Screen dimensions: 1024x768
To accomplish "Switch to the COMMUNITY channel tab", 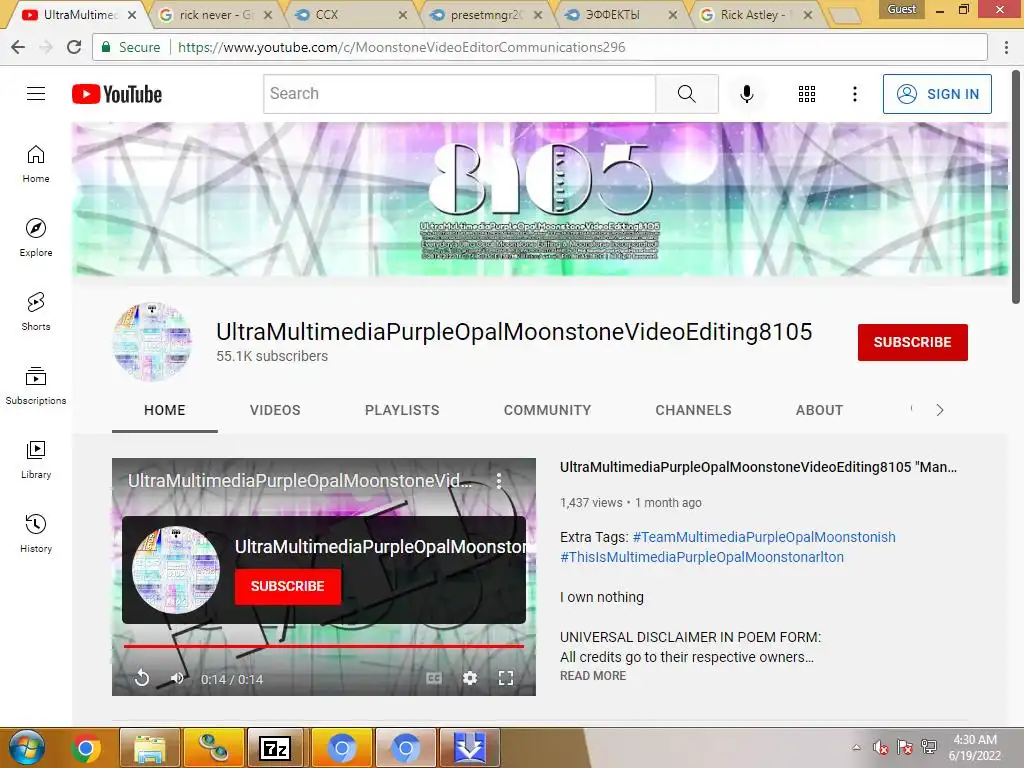I will tap(547, 410).
